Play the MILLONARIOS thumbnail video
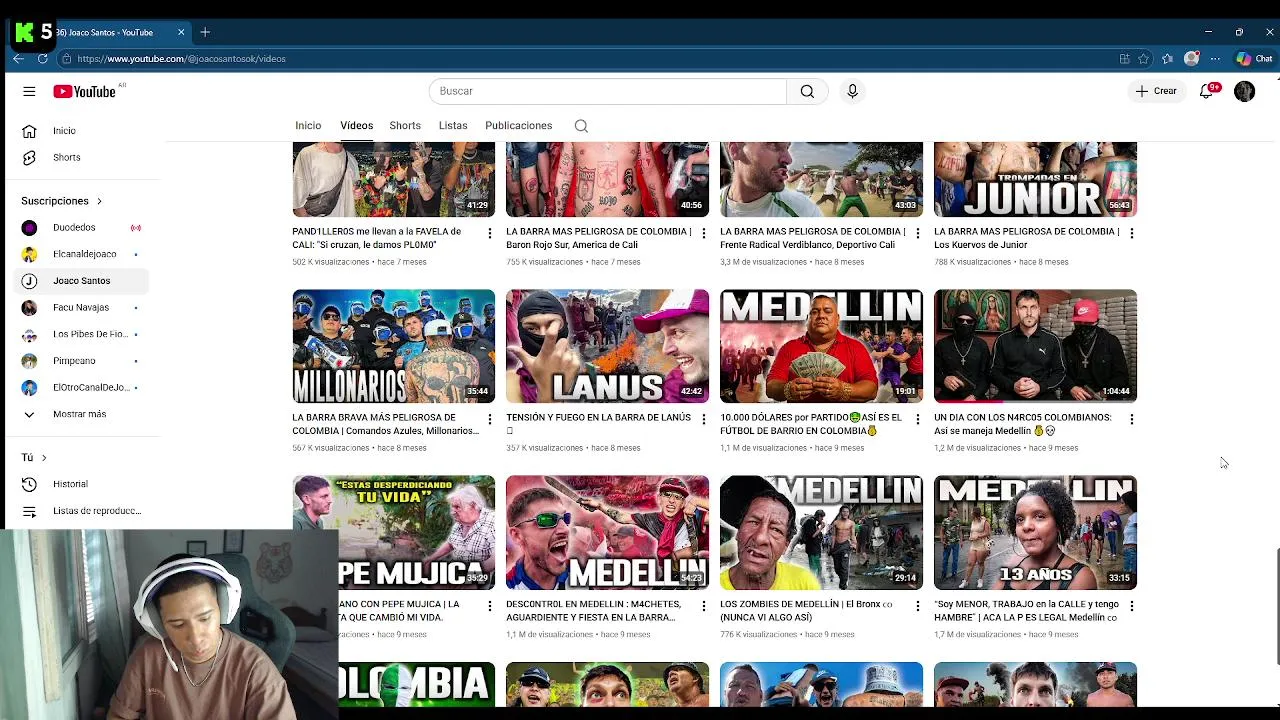This screenshot has width=1280, height=720. click(x=393, y=346)
